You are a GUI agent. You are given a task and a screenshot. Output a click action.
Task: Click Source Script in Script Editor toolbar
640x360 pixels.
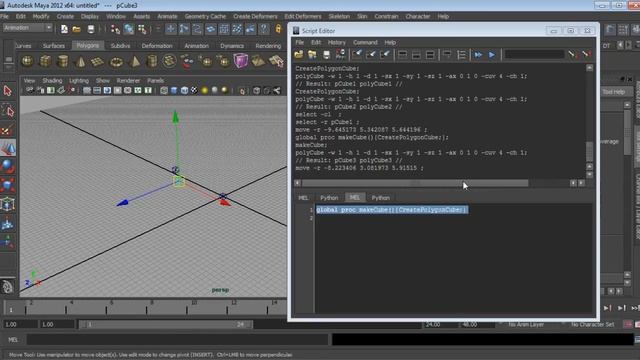click(x=313, y=55)
